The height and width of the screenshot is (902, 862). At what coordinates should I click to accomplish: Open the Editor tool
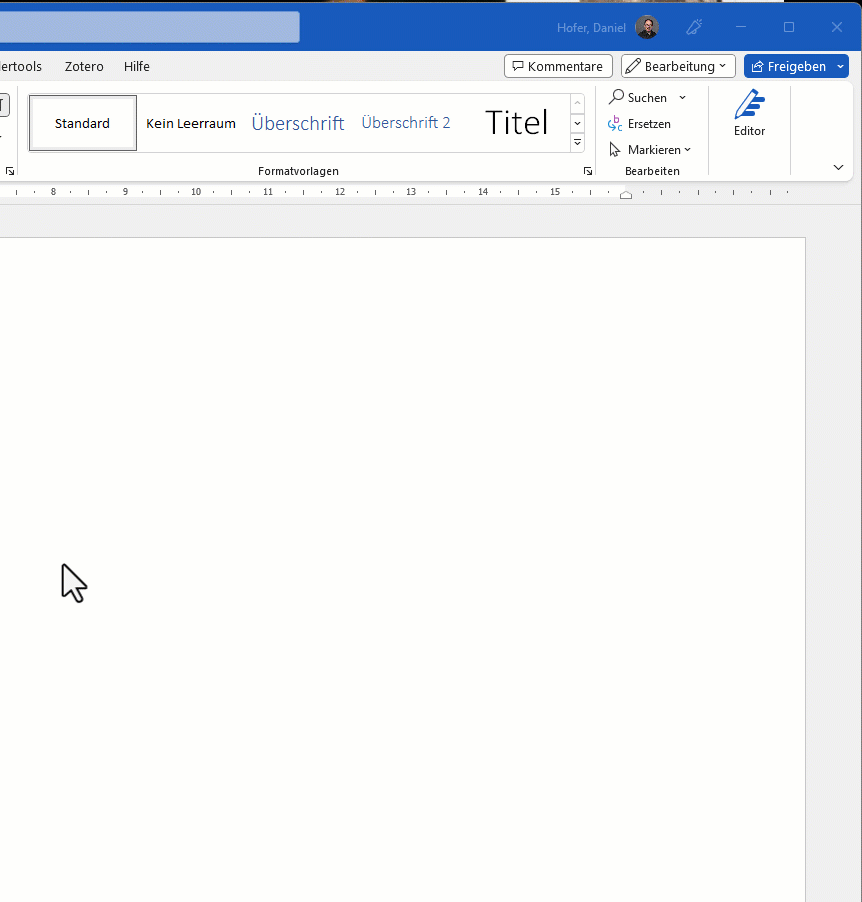749,113
